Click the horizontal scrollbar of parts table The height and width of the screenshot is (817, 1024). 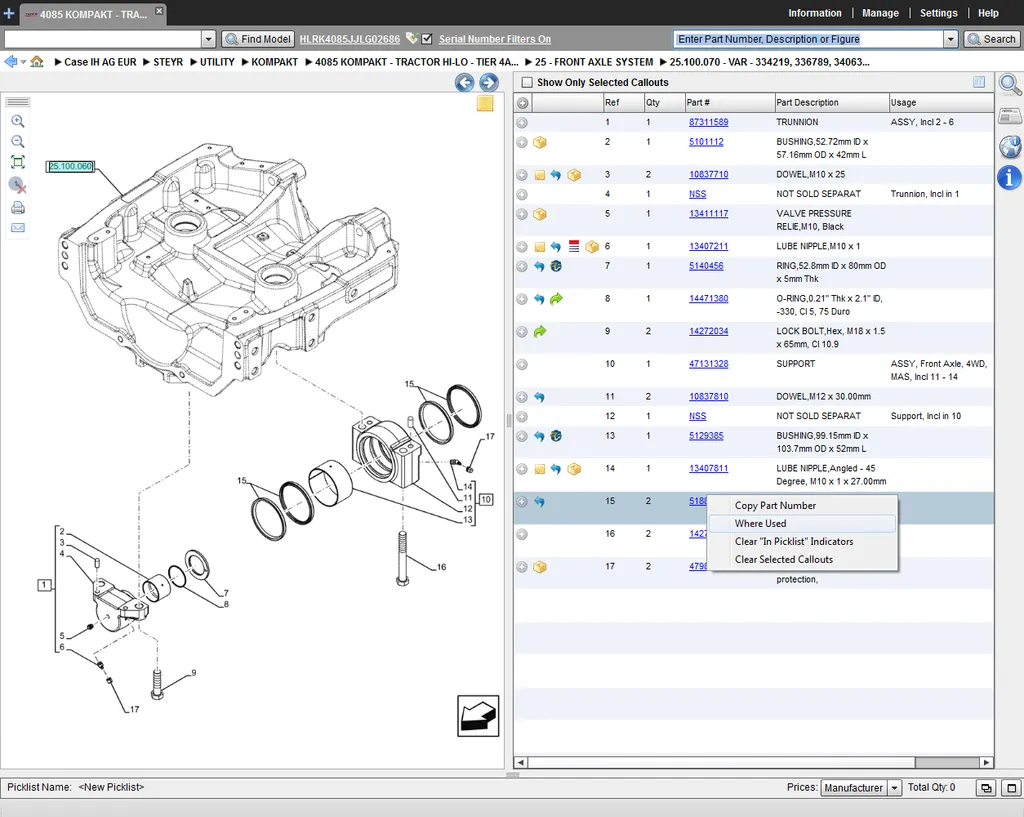(x=754, y=762)
